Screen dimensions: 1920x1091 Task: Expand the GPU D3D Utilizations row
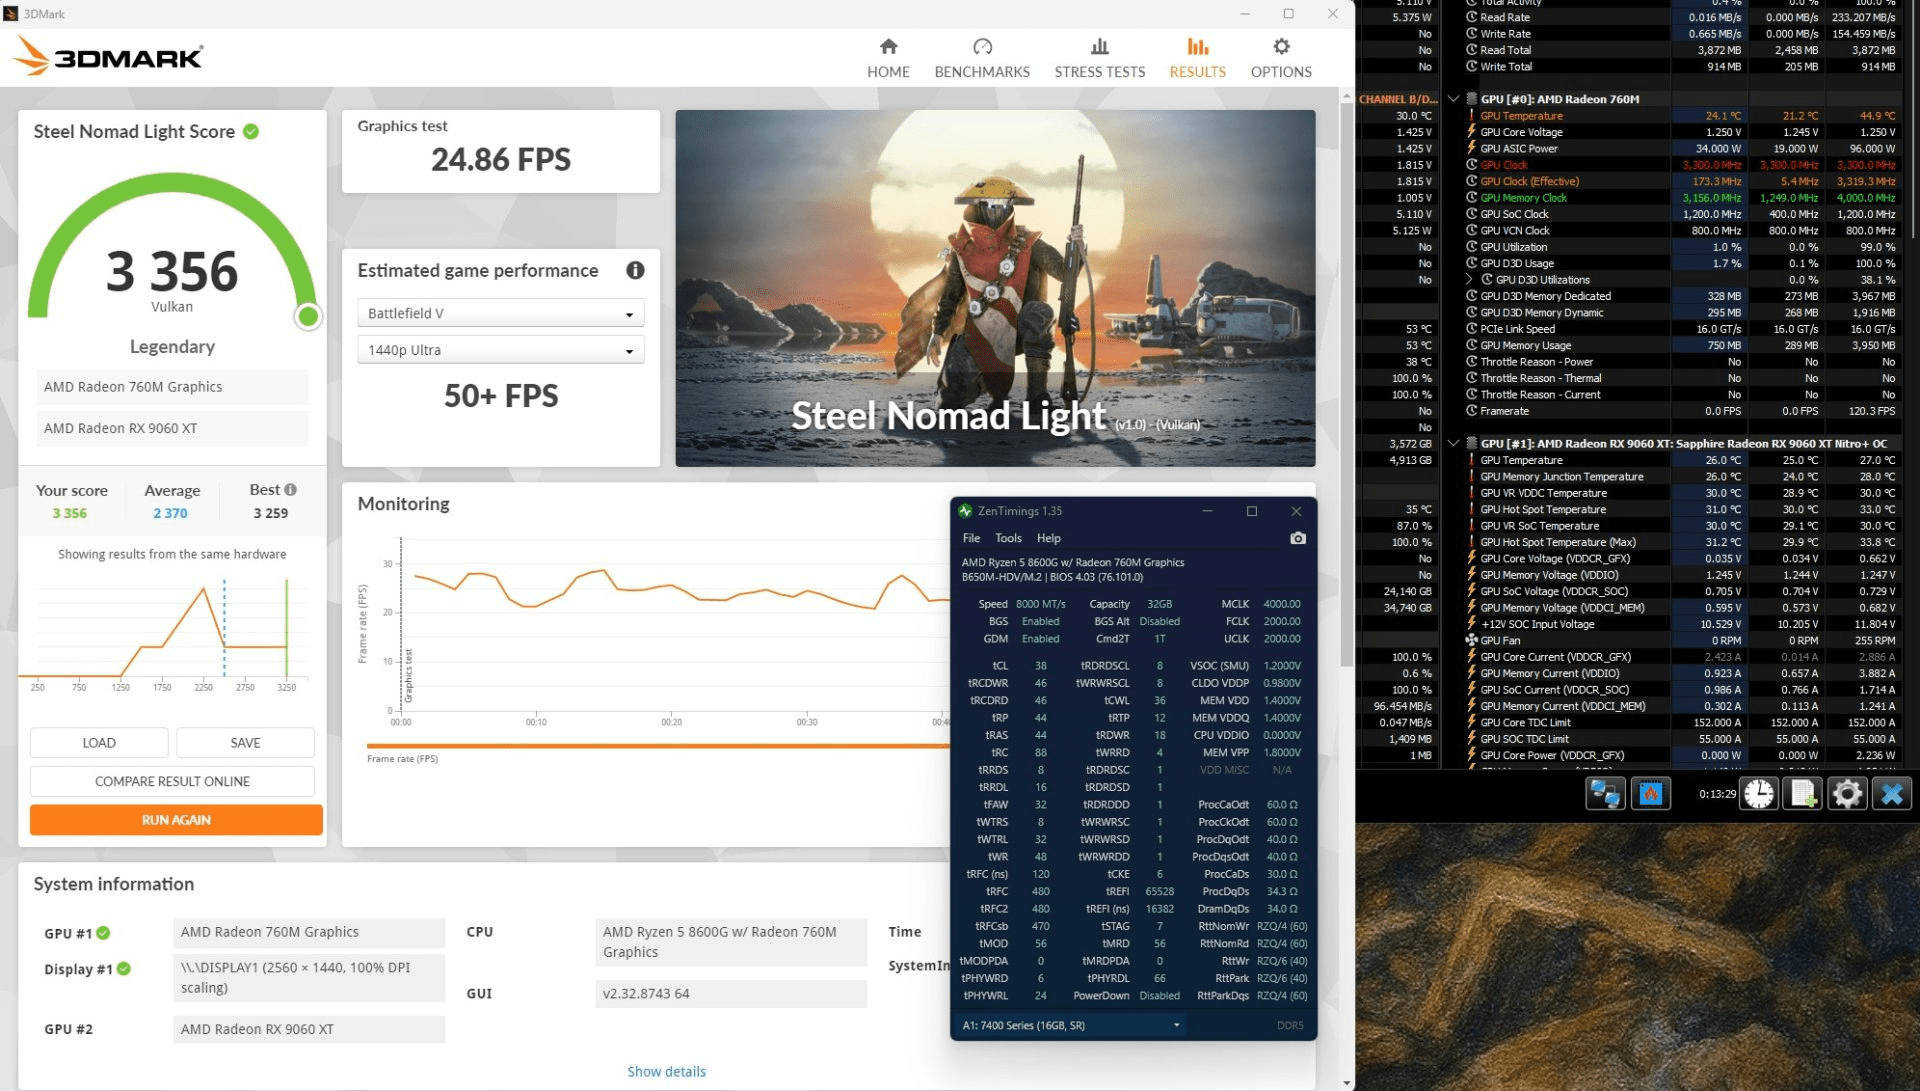1469,280
